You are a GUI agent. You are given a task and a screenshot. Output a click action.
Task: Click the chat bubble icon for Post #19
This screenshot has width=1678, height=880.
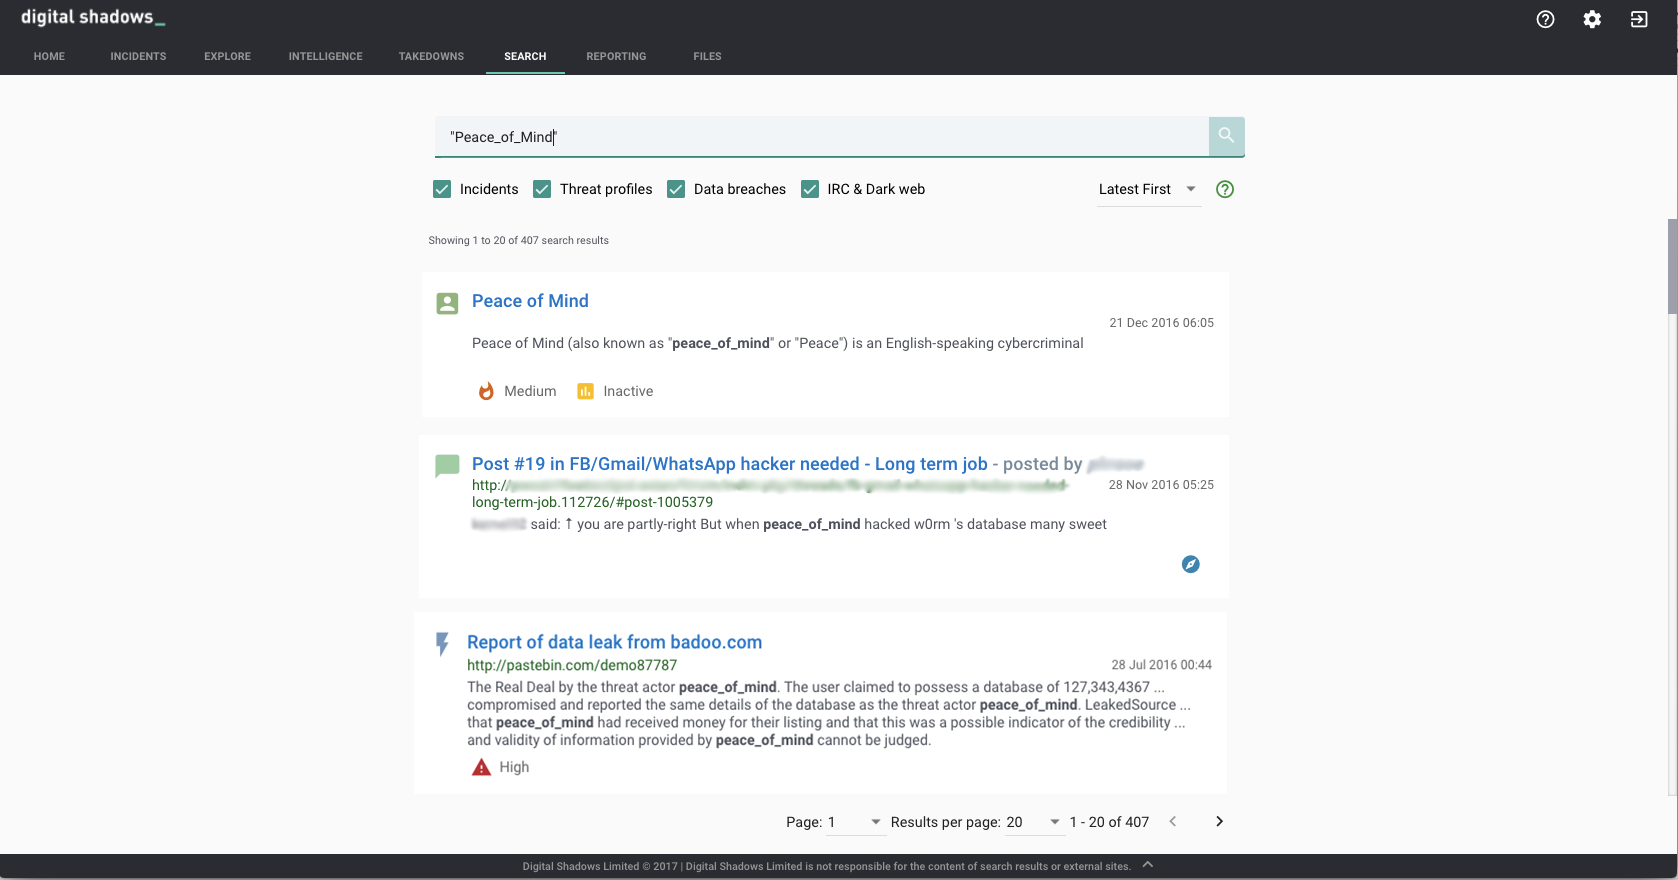(x=447, y=465)
